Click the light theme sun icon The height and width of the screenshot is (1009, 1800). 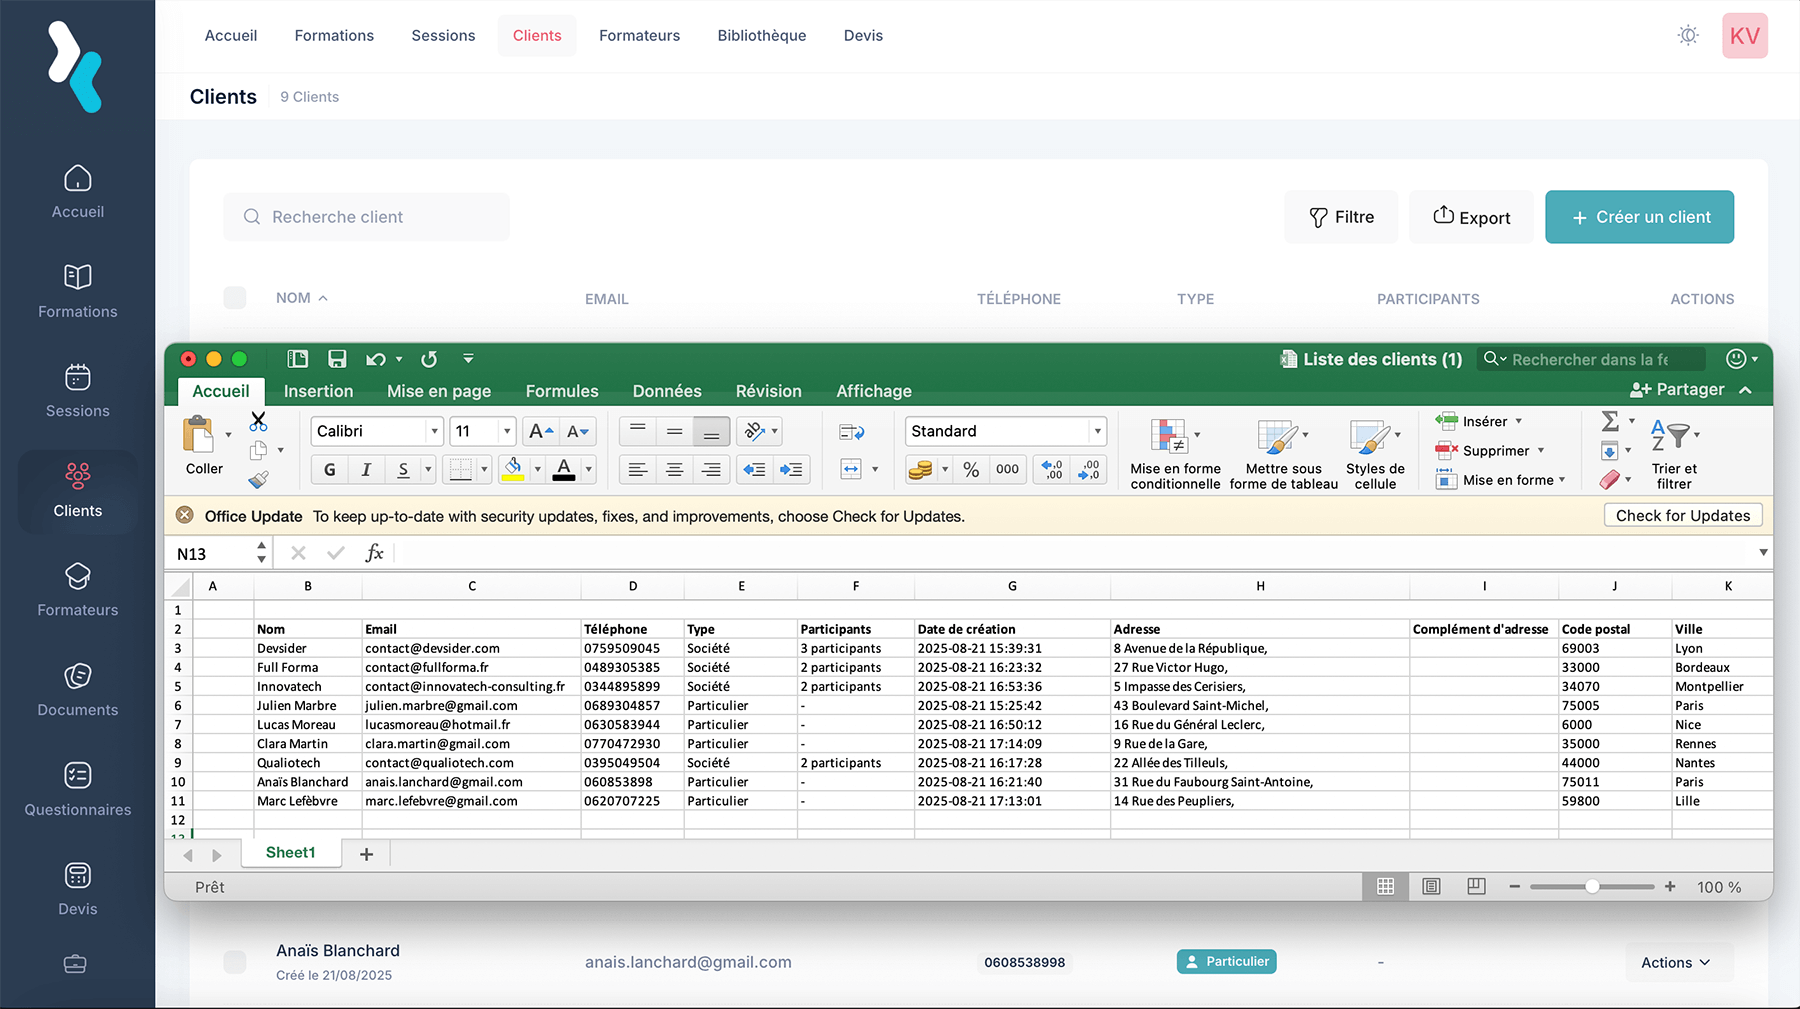pyautogui.click(x=1688, y=36)
